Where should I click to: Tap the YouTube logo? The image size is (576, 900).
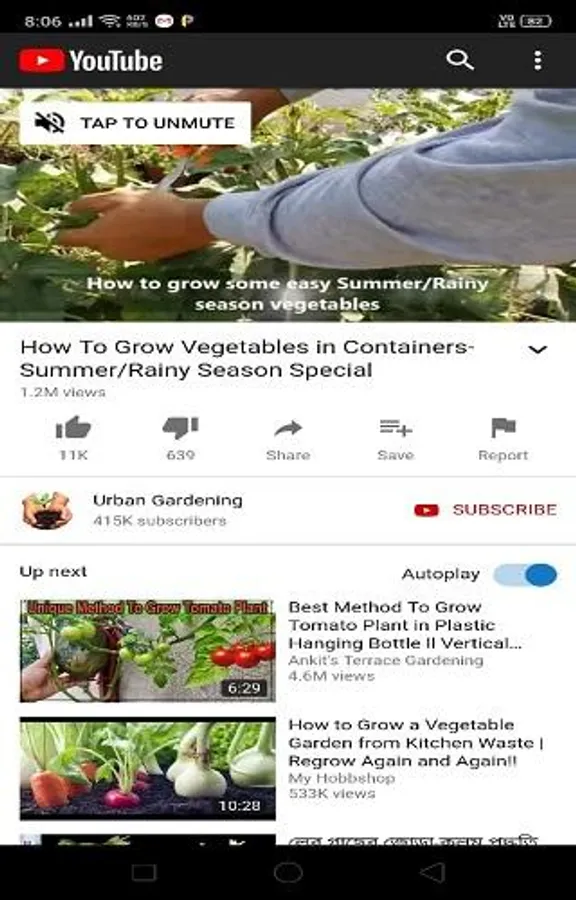(90, 60)
